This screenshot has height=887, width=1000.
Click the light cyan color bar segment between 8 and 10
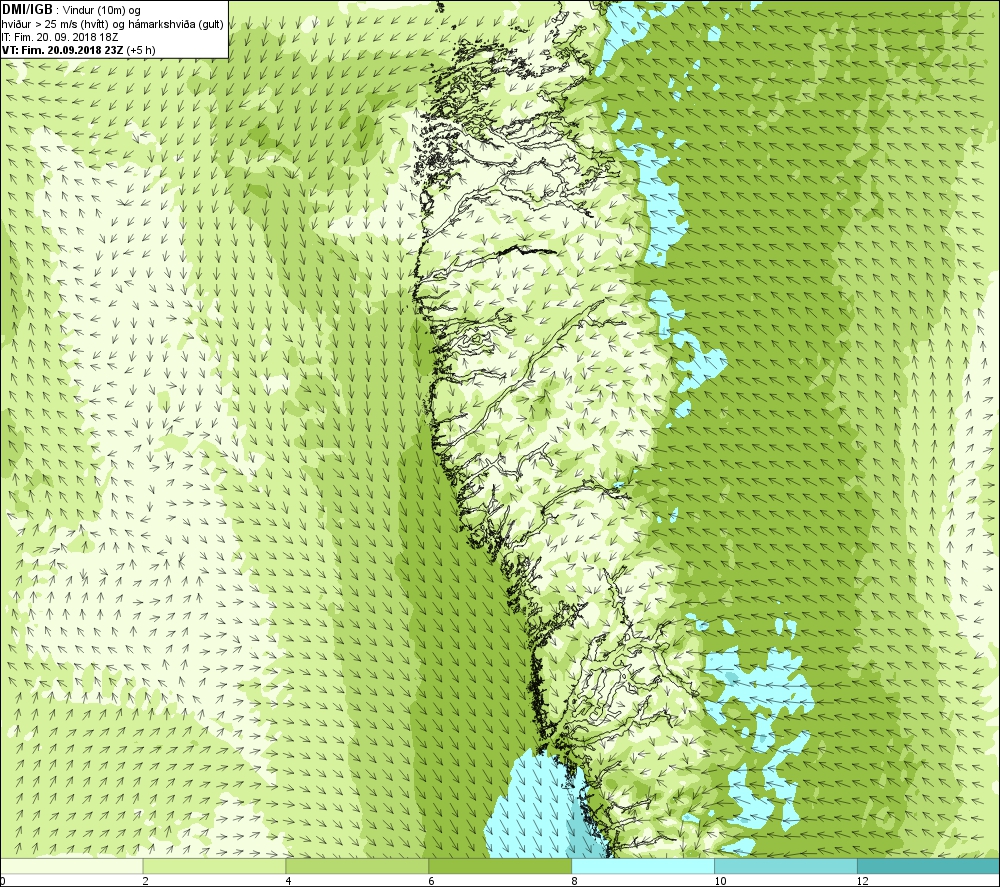pyautogui.click(x=643, y=866)
